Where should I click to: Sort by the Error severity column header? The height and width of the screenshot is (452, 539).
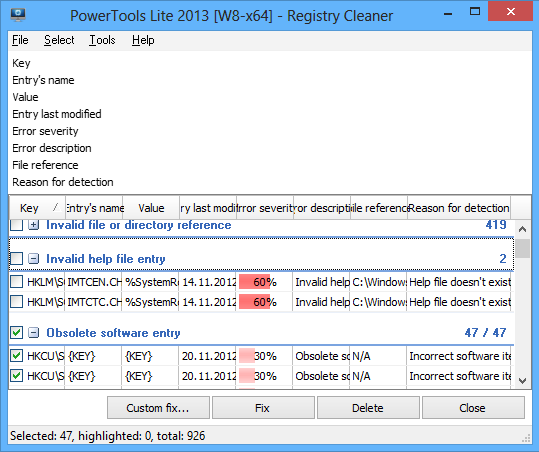coord(265,208)
